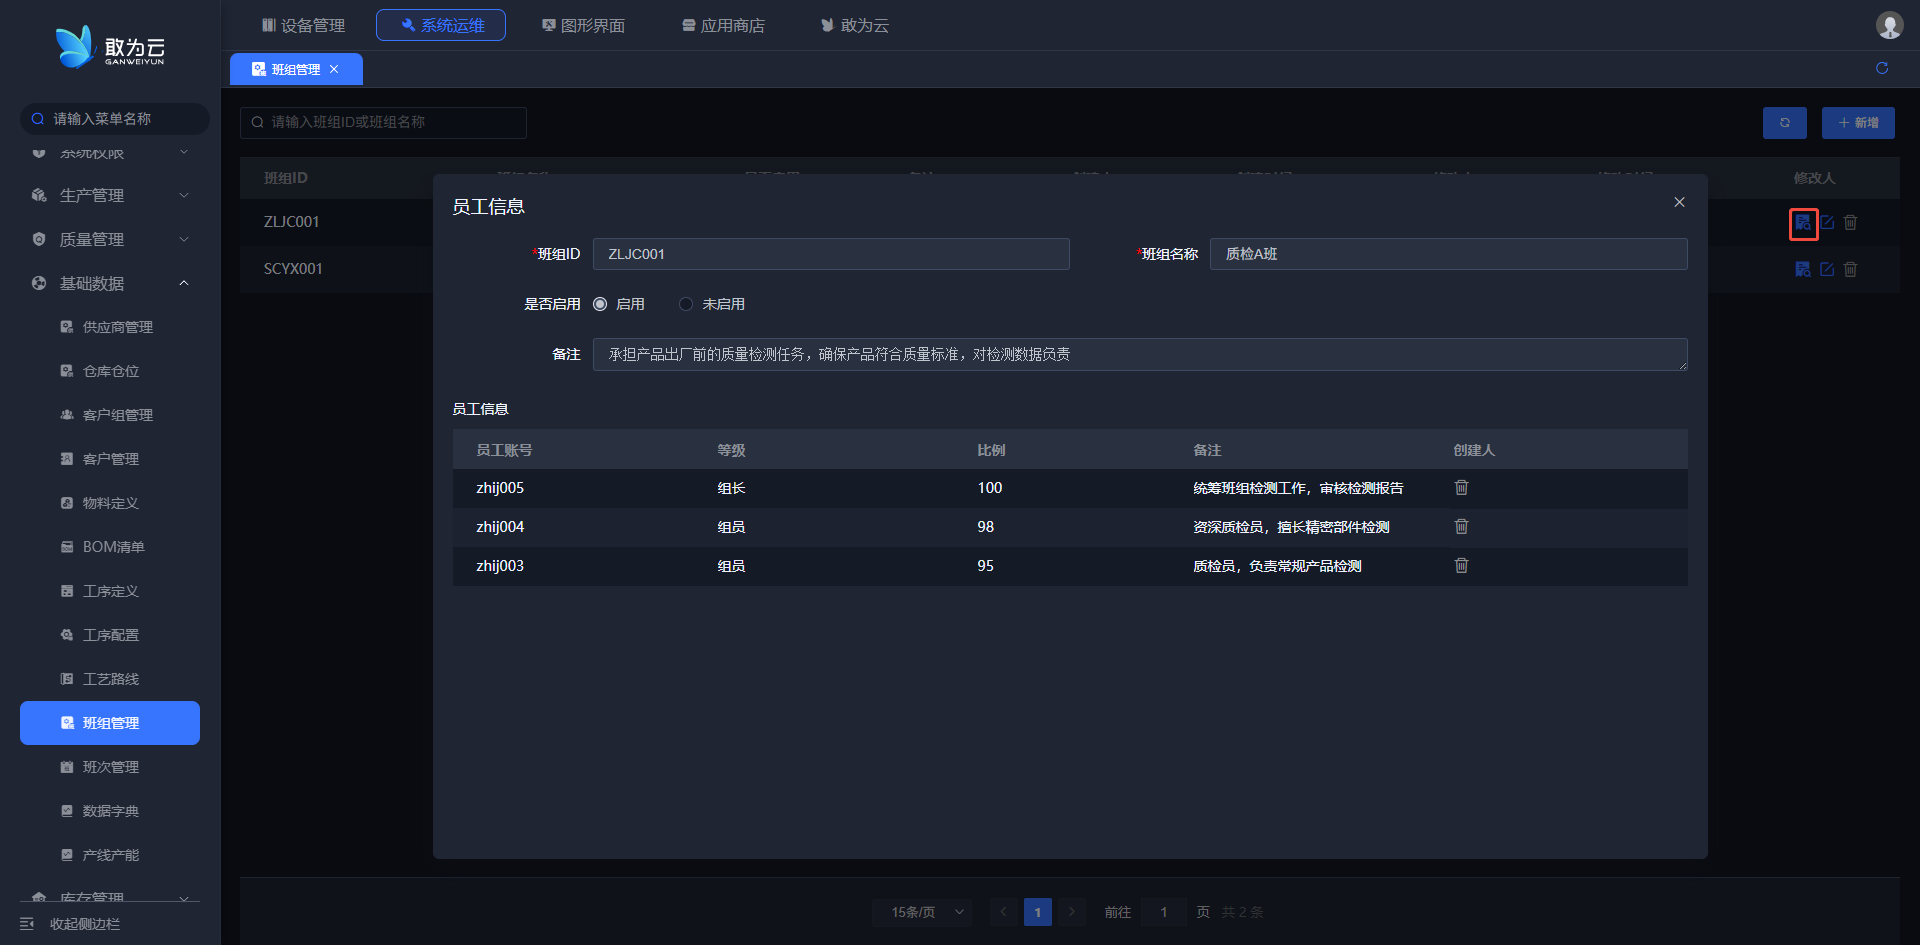
Task: Open 班次管理 in the sidebar
Action: (x=110, y=767)
